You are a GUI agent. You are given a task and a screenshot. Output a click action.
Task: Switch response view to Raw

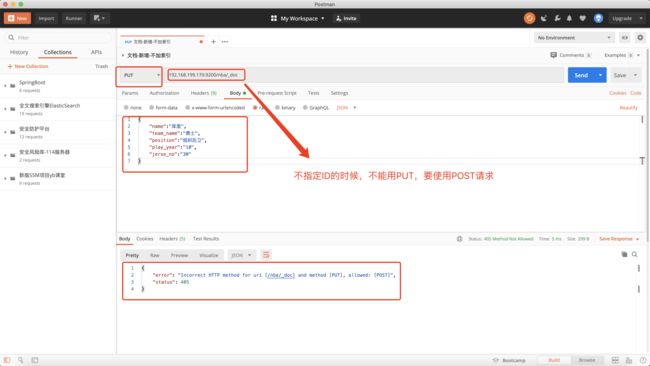point(155,255)
